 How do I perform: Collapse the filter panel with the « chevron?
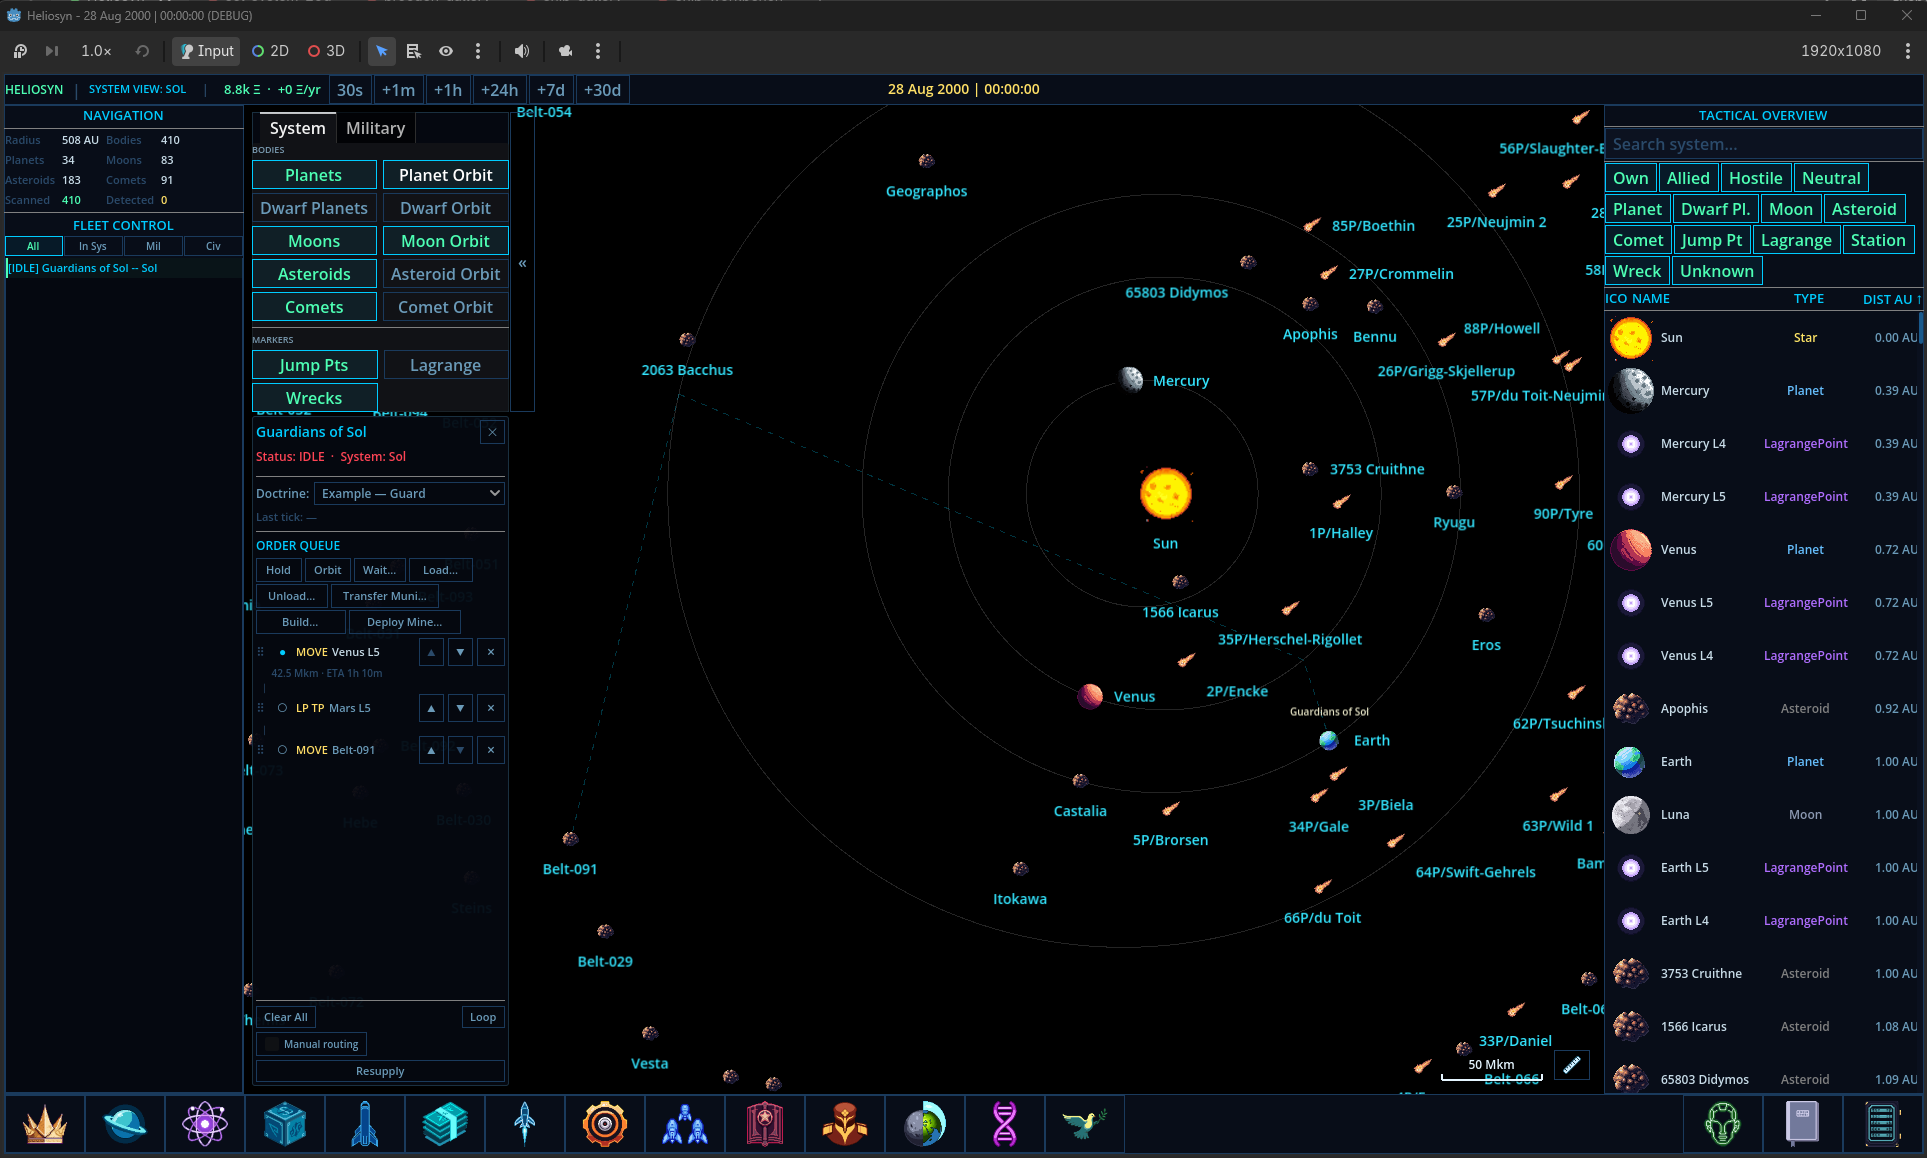522,263
